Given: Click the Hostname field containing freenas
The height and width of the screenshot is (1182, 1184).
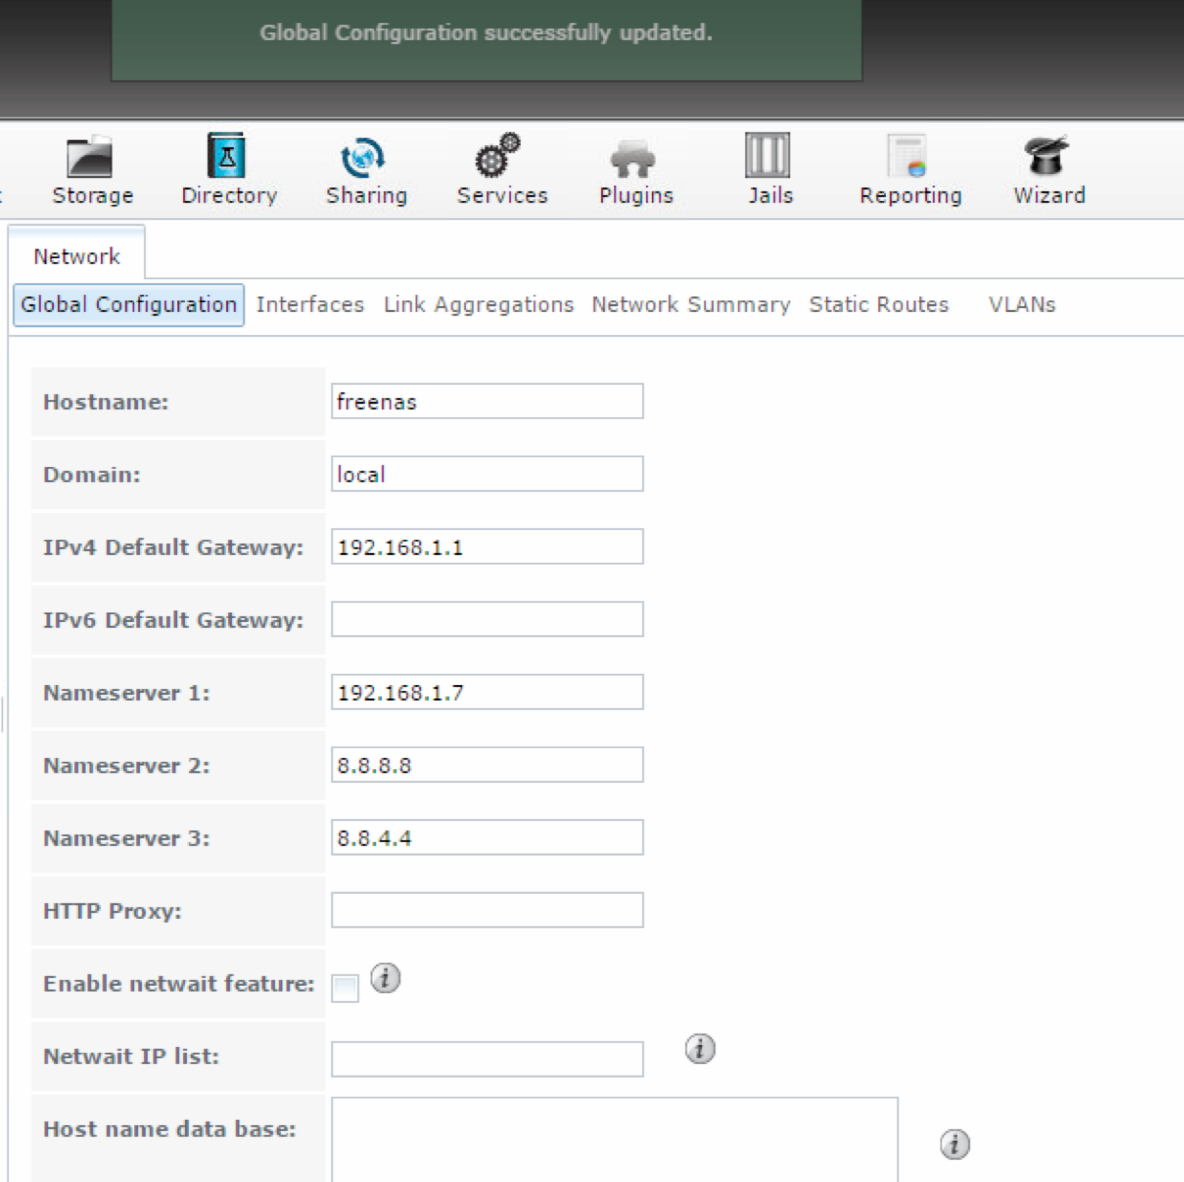Looking at the screenshot, I should [x=487, y=401].
